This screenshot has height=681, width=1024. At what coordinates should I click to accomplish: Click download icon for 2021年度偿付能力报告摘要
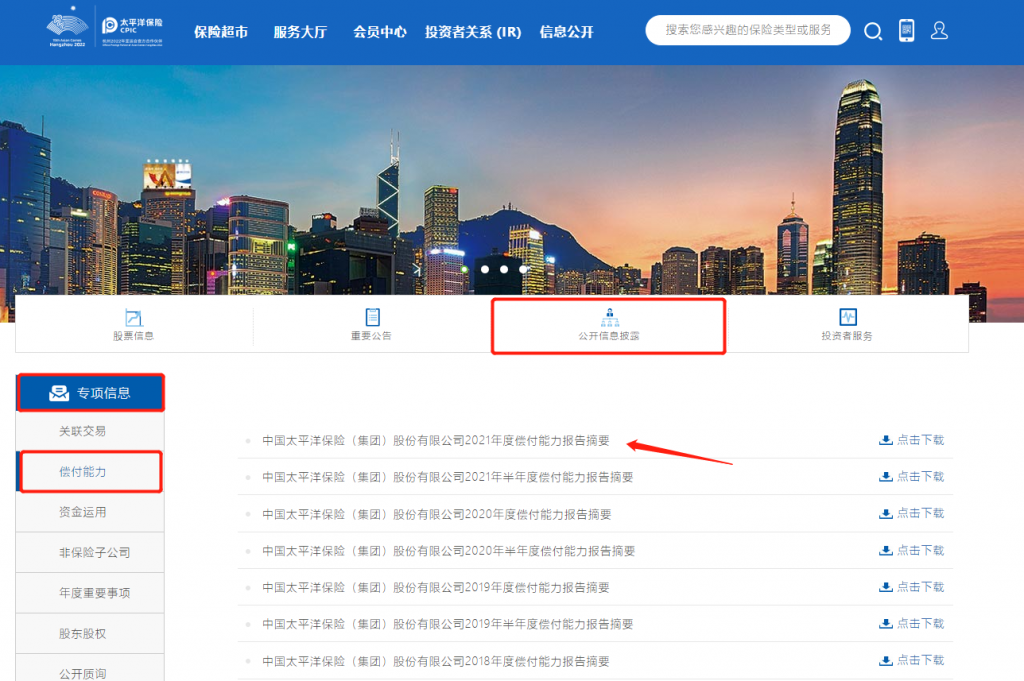coord(886,440)
